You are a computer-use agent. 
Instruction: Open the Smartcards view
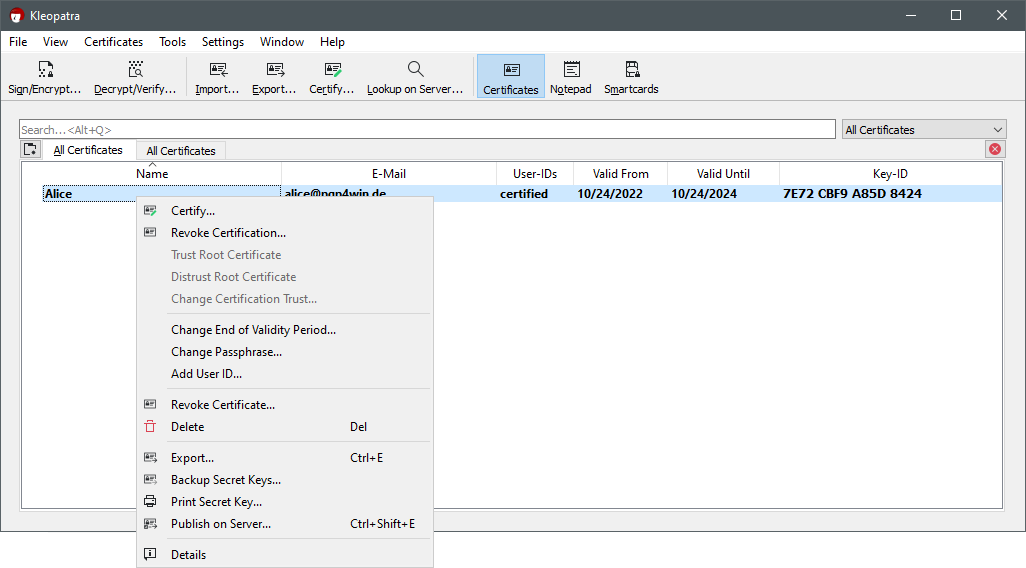coord(631,77)
